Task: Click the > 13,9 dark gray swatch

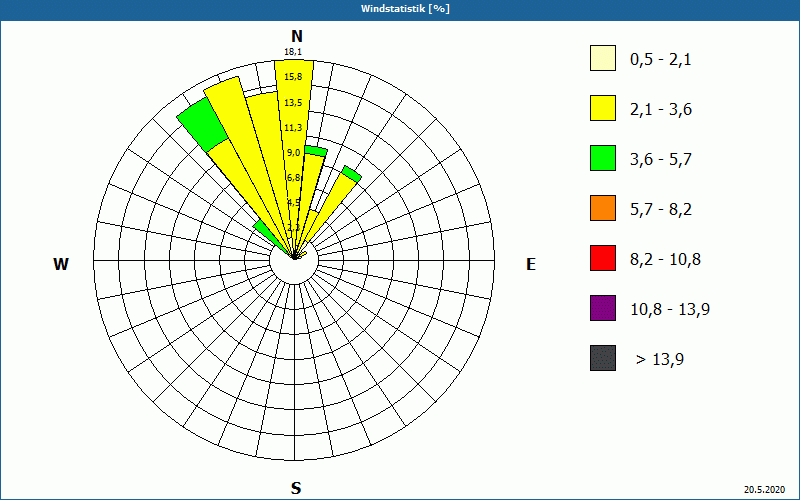Action: [x=603, y=358]
